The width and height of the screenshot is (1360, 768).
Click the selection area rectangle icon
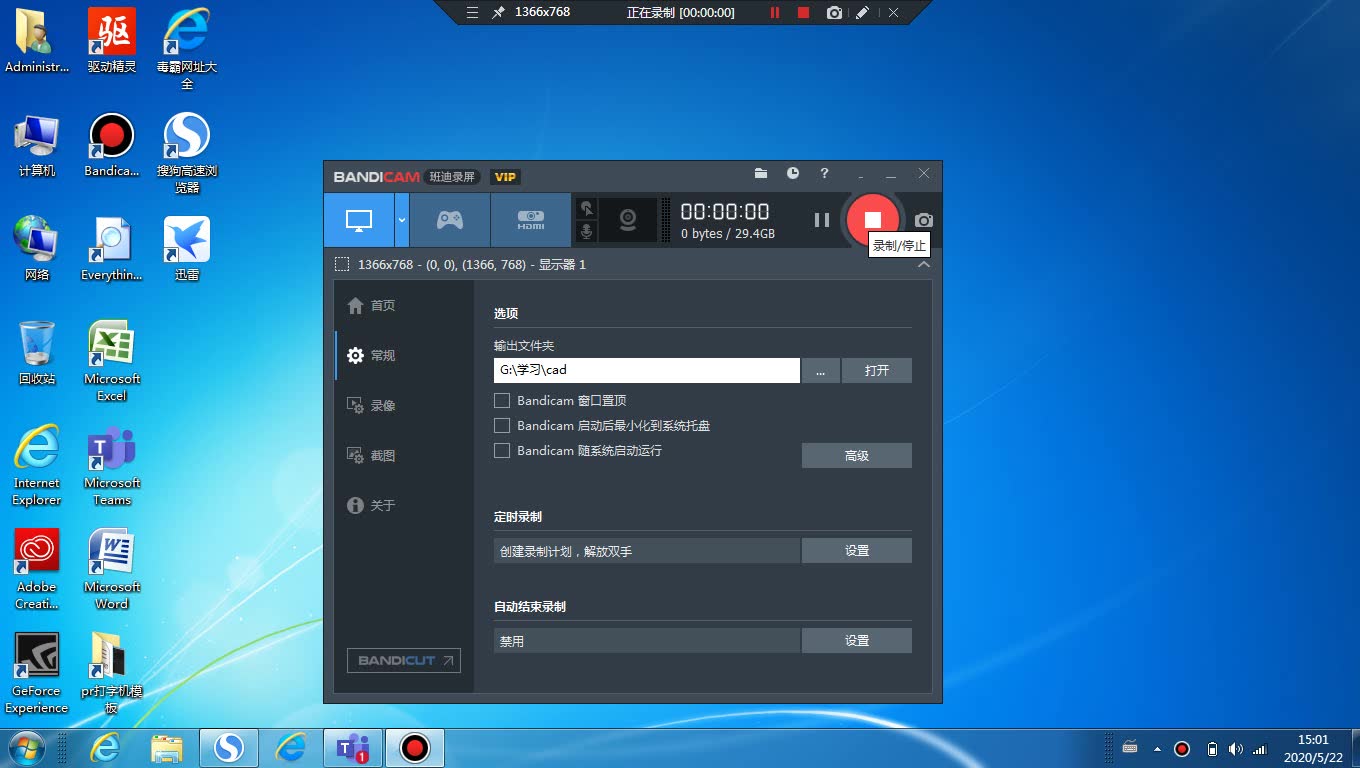click(x=342, y=265)
